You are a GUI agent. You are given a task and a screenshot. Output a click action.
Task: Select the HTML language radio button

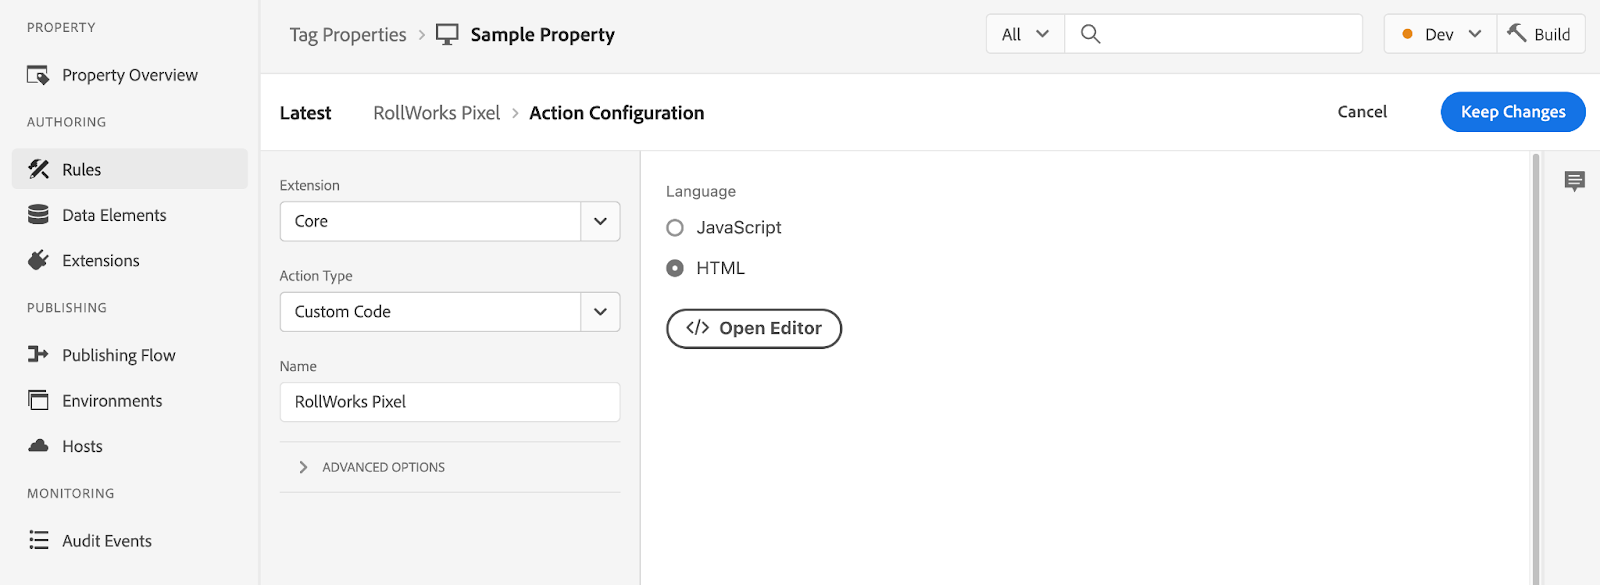pos(675,268)
